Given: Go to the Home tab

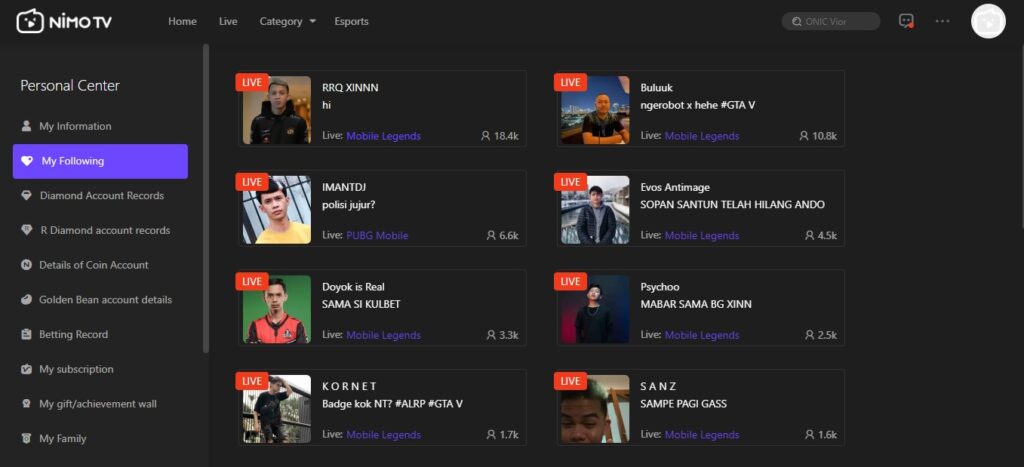Looking at the screenshot, I should tap(182, 22).
